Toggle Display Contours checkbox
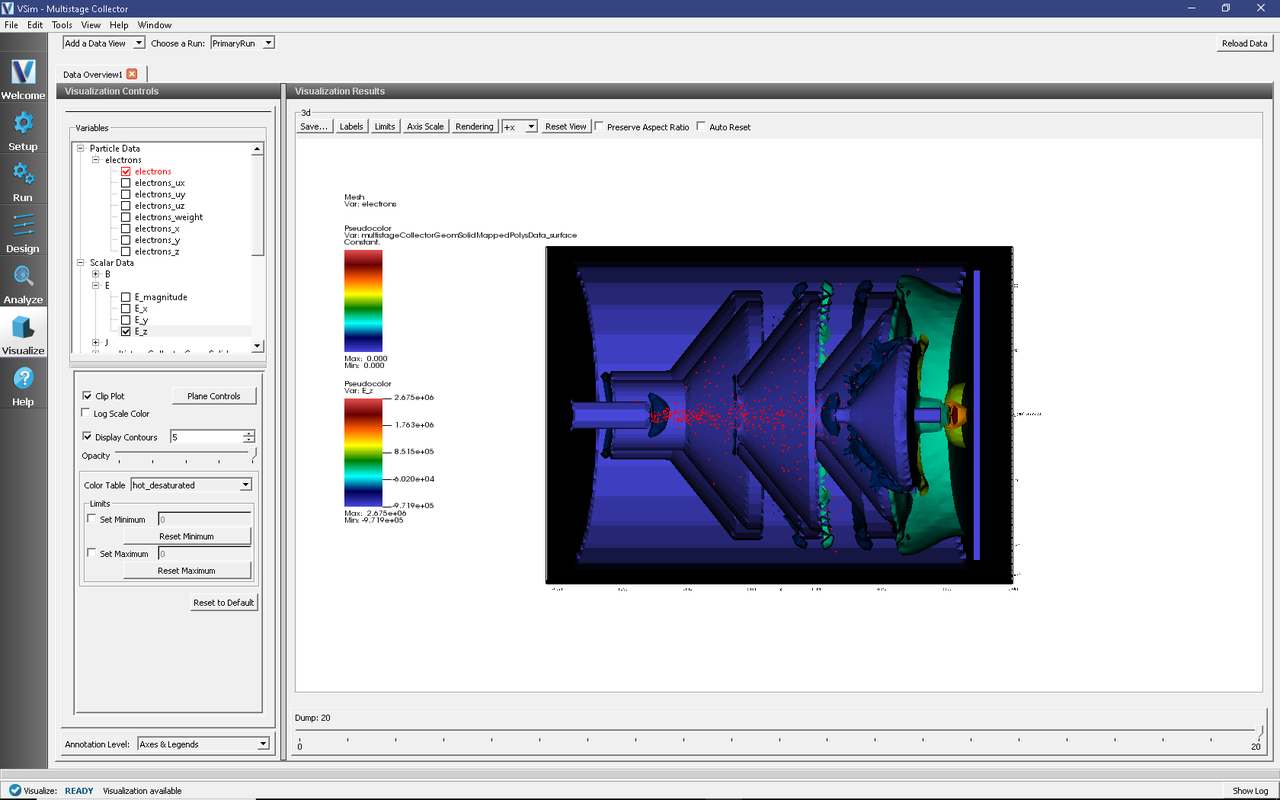 pyautogui.click(x=87, y=437)
